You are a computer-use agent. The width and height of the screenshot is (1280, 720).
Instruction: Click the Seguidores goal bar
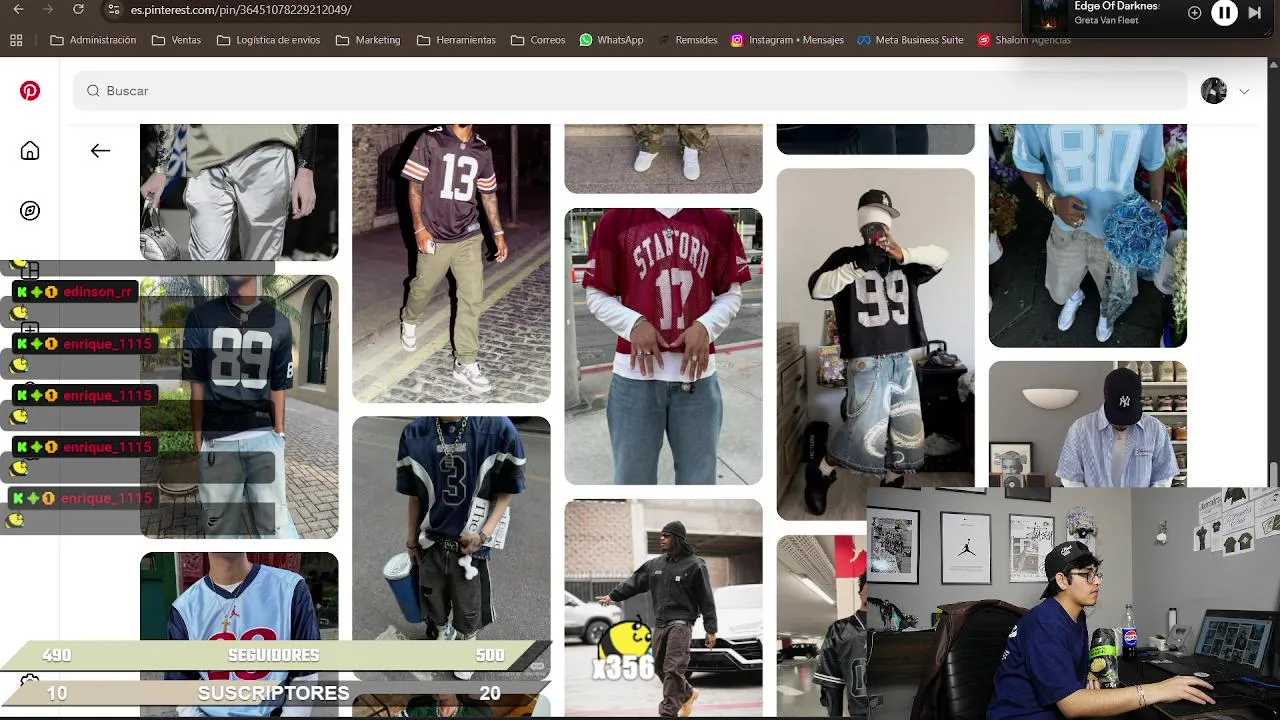(x=274, y=655)
